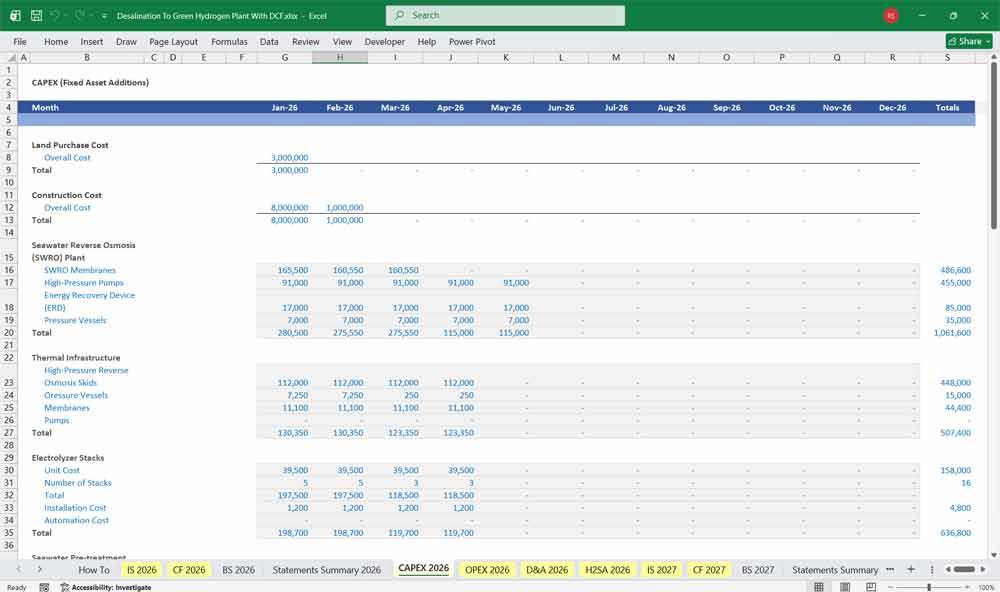The image size is (1000, 592).
Task: Click the New Sheet plus button
Action: pyautogui.click(x=911, y=569)
